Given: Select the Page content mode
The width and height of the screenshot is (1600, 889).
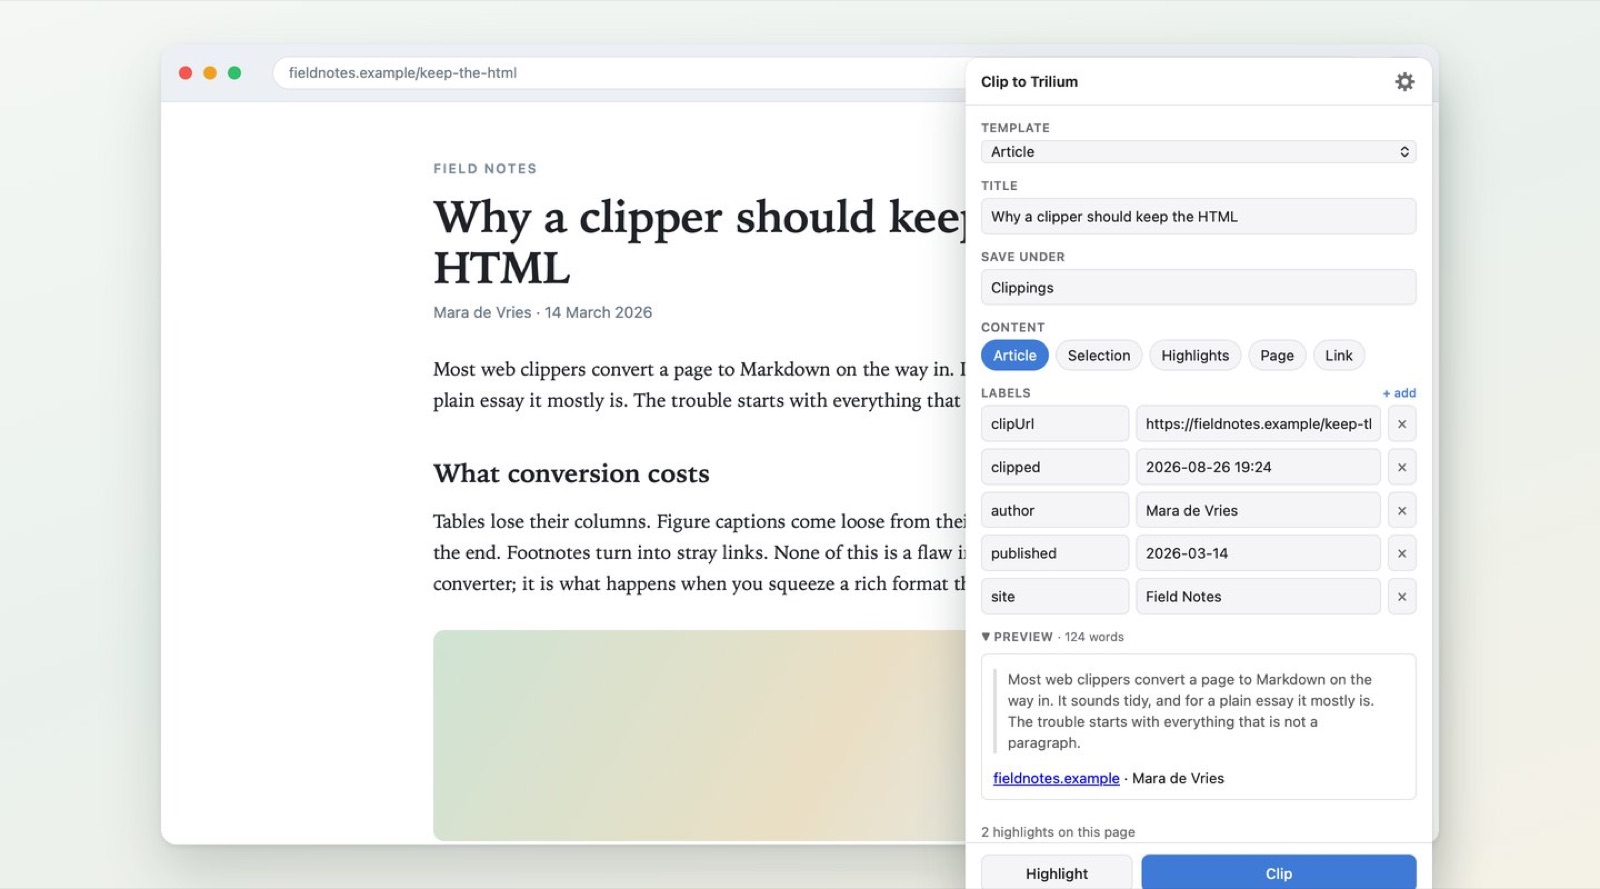Looking at the screenshot, I should point(1277,355).
